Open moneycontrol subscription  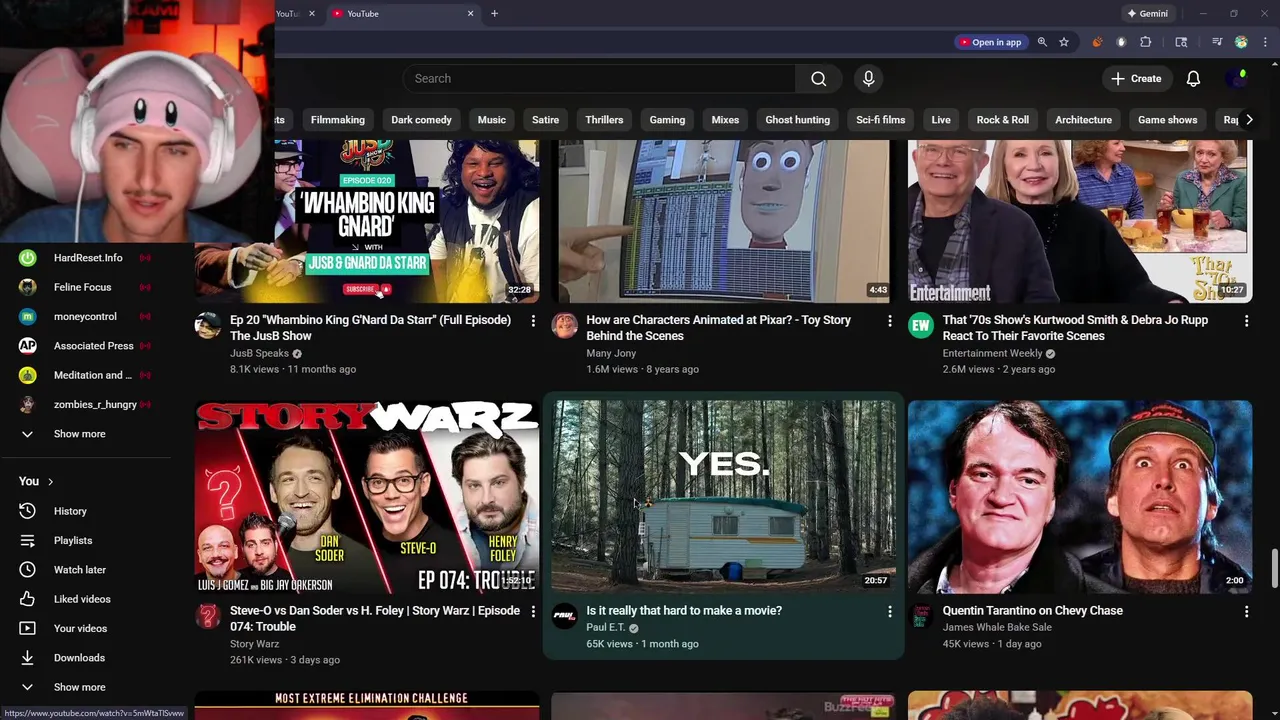click(85, 317)
